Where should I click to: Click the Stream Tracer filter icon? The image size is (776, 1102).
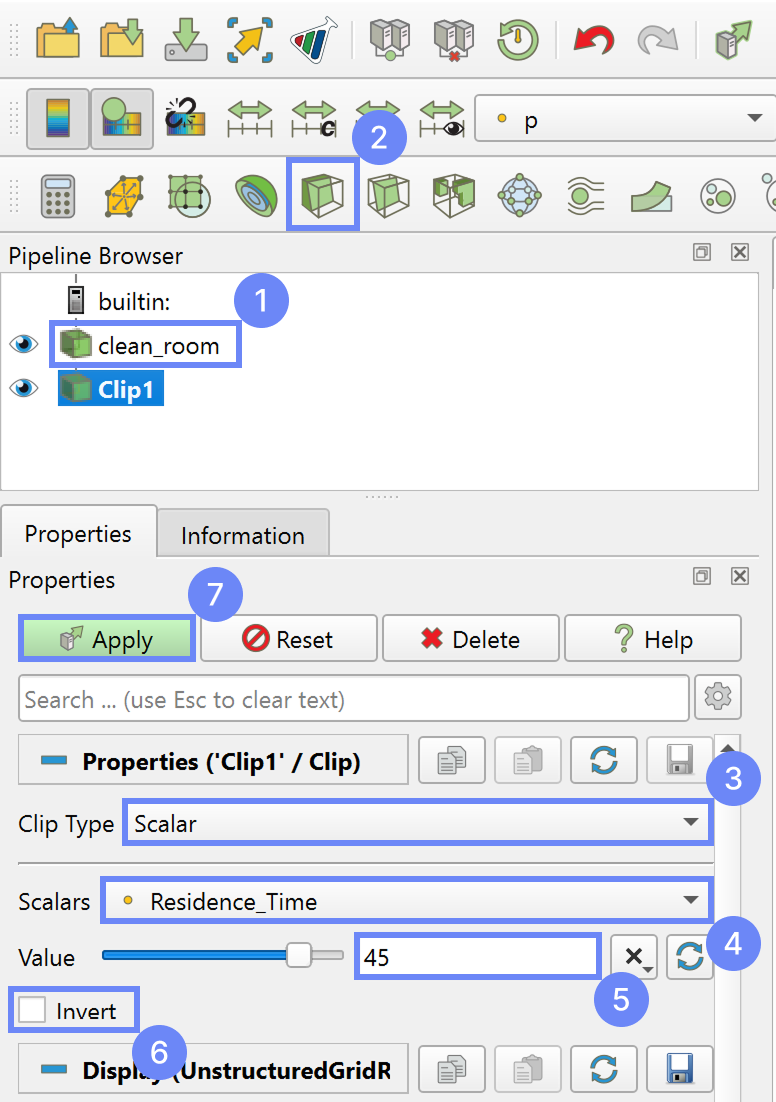point(579,195)
